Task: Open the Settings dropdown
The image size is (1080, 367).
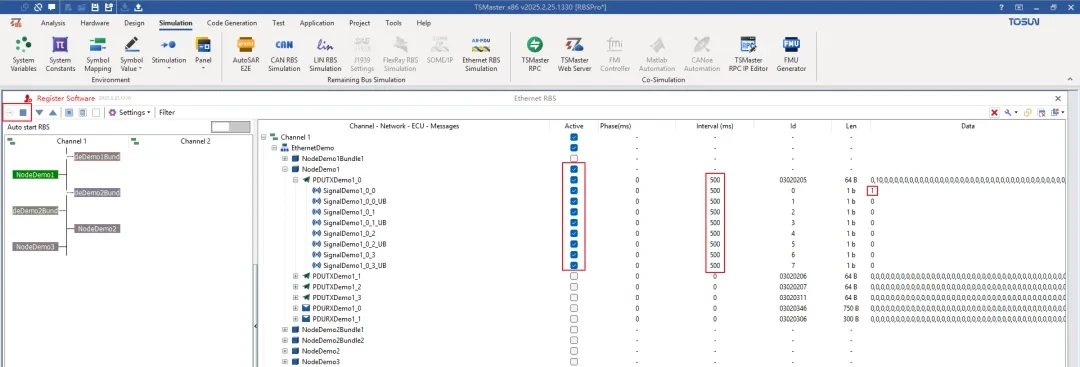Action: point(130,112)
